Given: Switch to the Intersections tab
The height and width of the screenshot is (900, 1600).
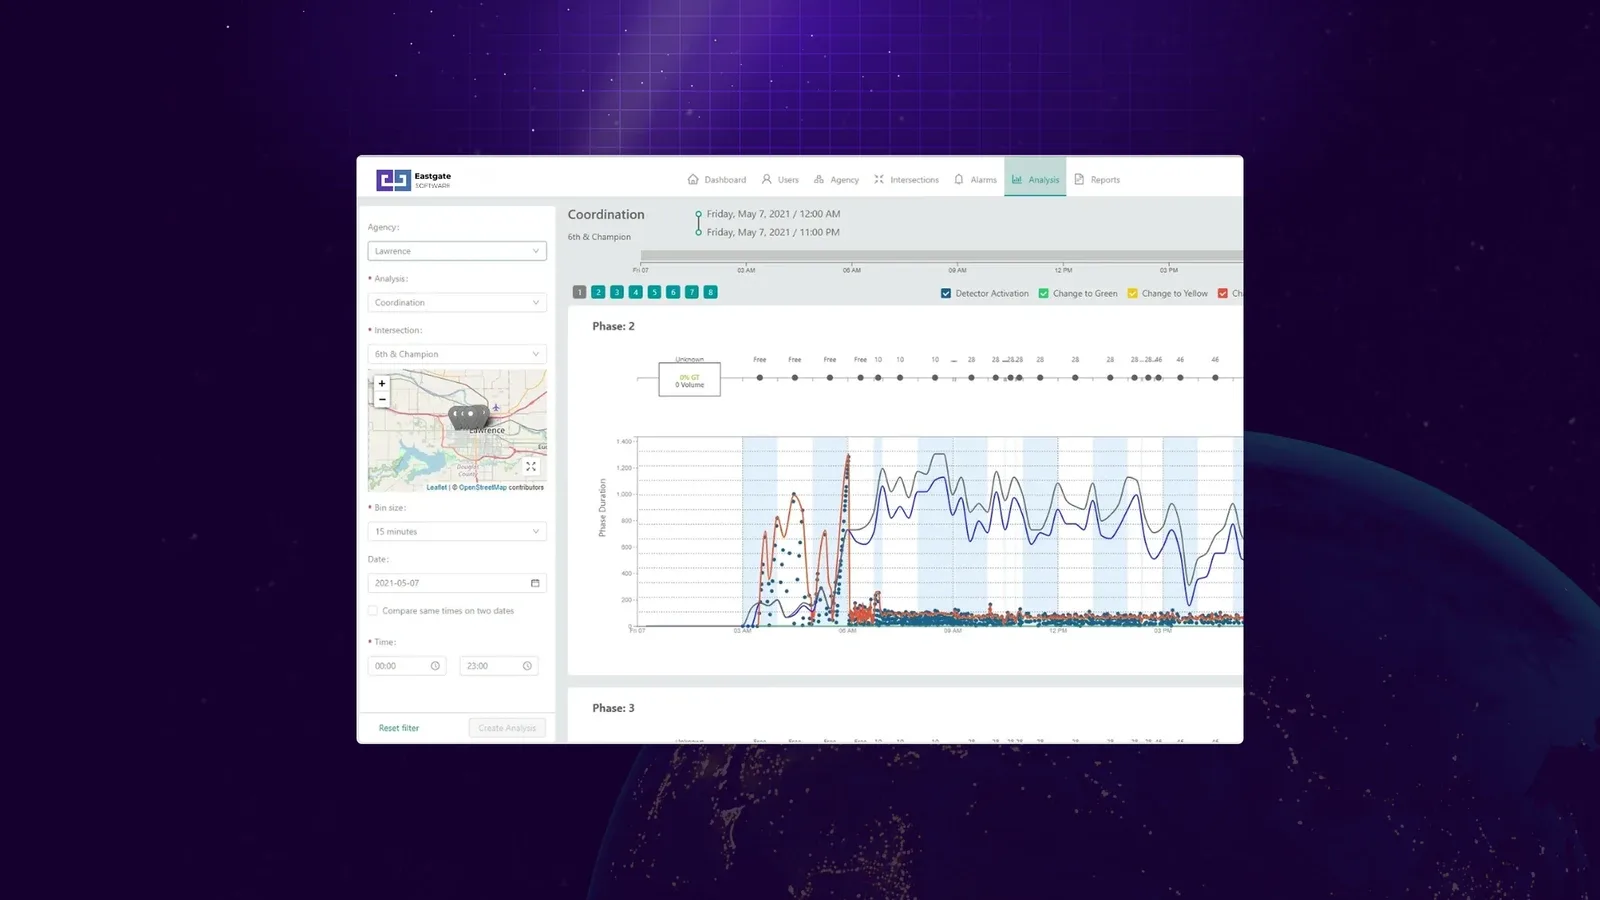Looking at the screenshot, I should [906, 180].
